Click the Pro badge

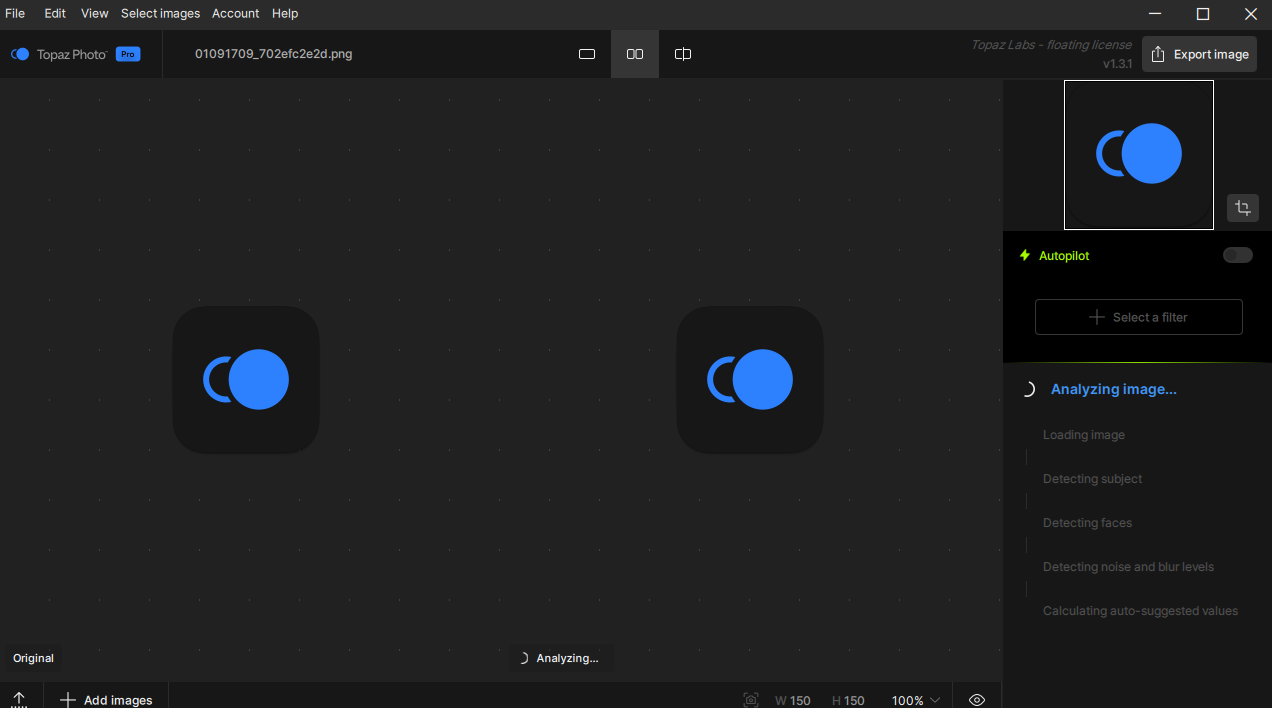(128, 54)
